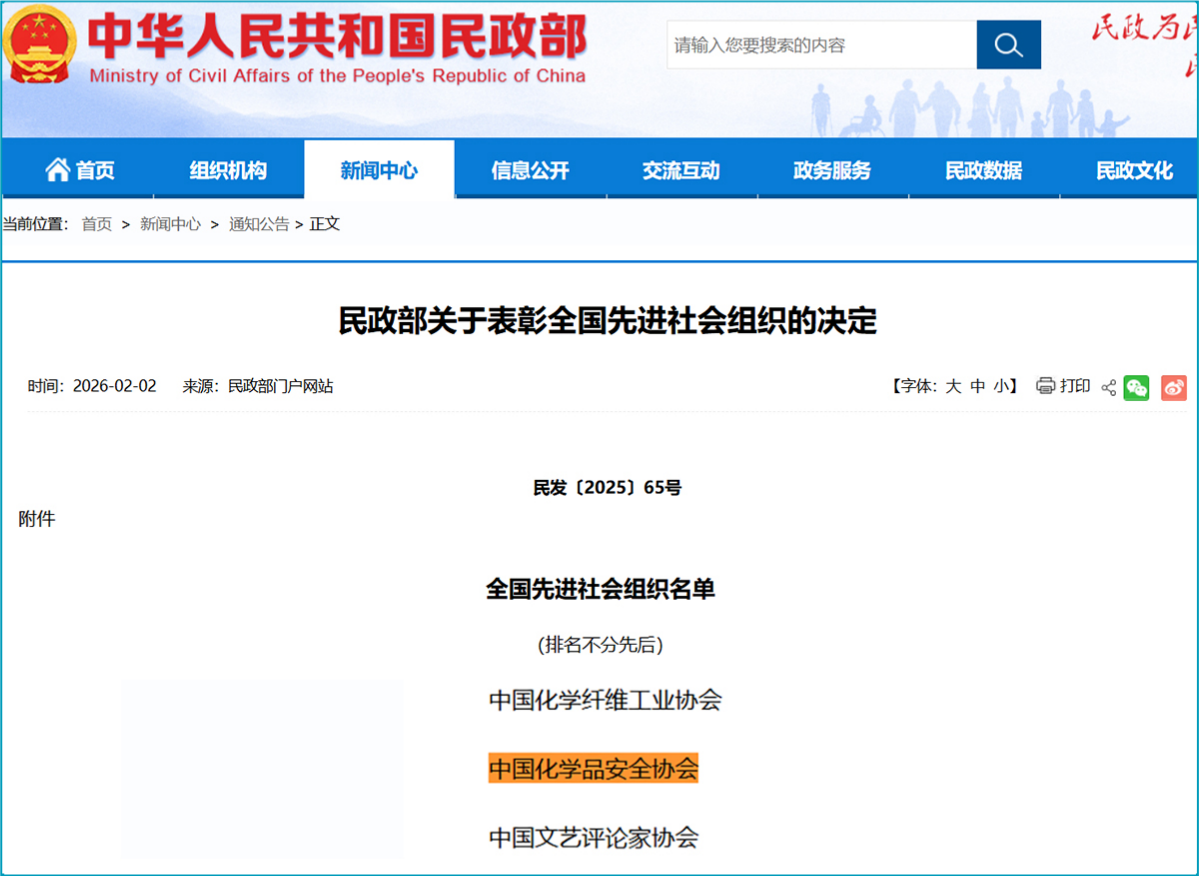Image resolution: width=1200 pixels, height=877 pixels.
Task: Open the 交流互动 menu item
Action: (681, 170)
